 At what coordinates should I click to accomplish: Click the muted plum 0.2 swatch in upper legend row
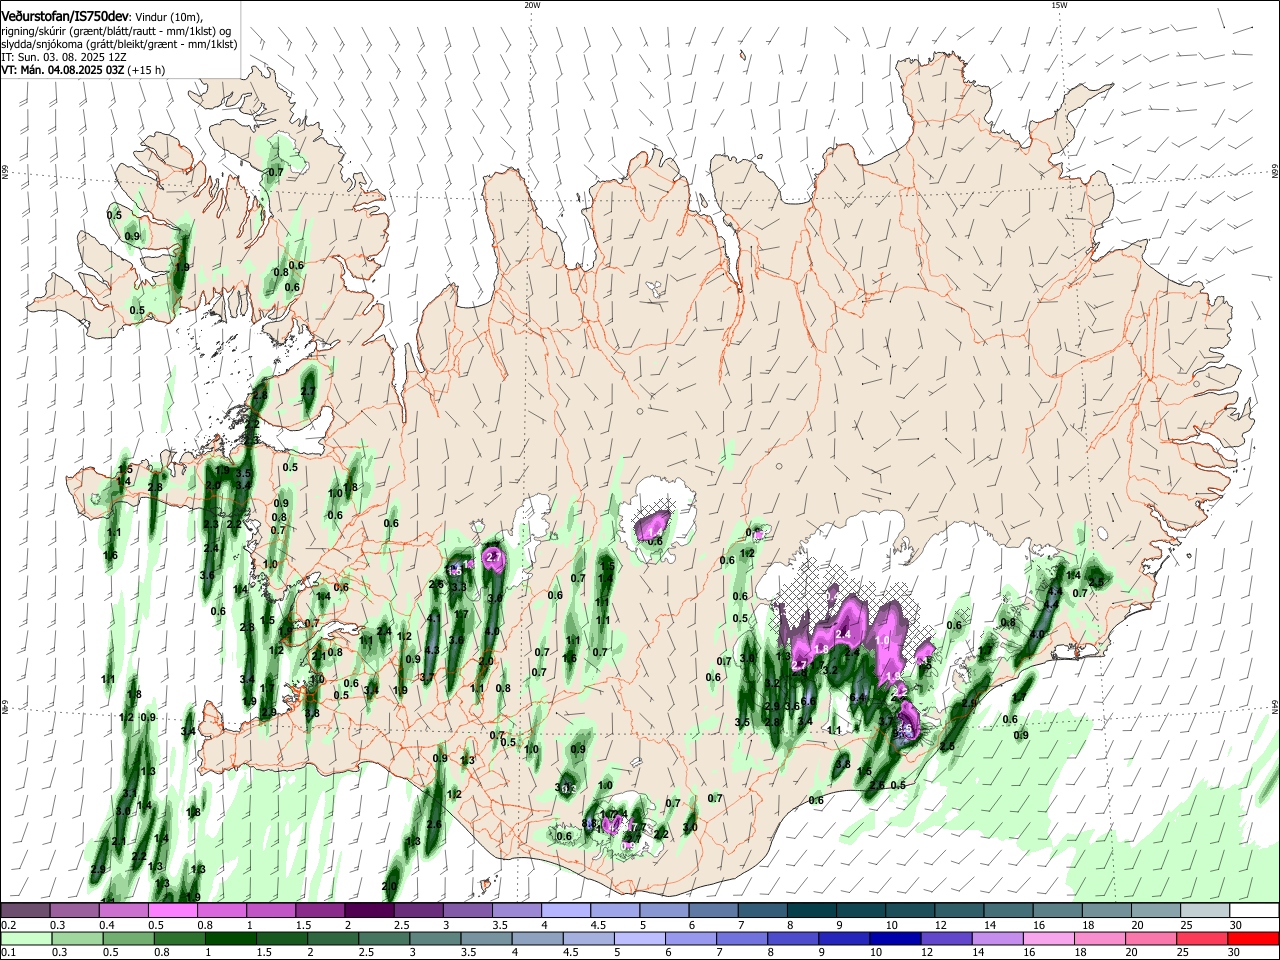25,910
